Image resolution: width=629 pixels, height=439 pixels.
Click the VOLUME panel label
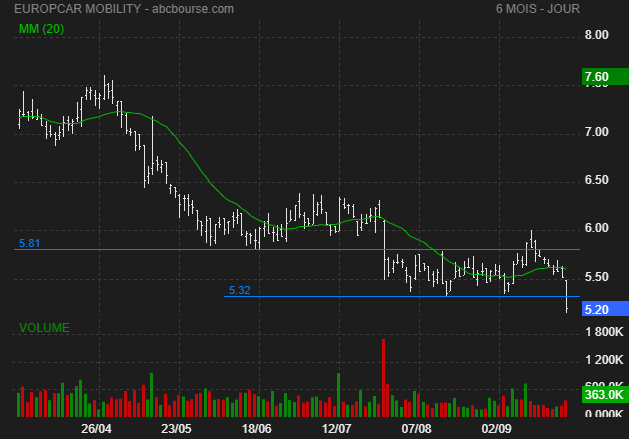coord(44,328)
